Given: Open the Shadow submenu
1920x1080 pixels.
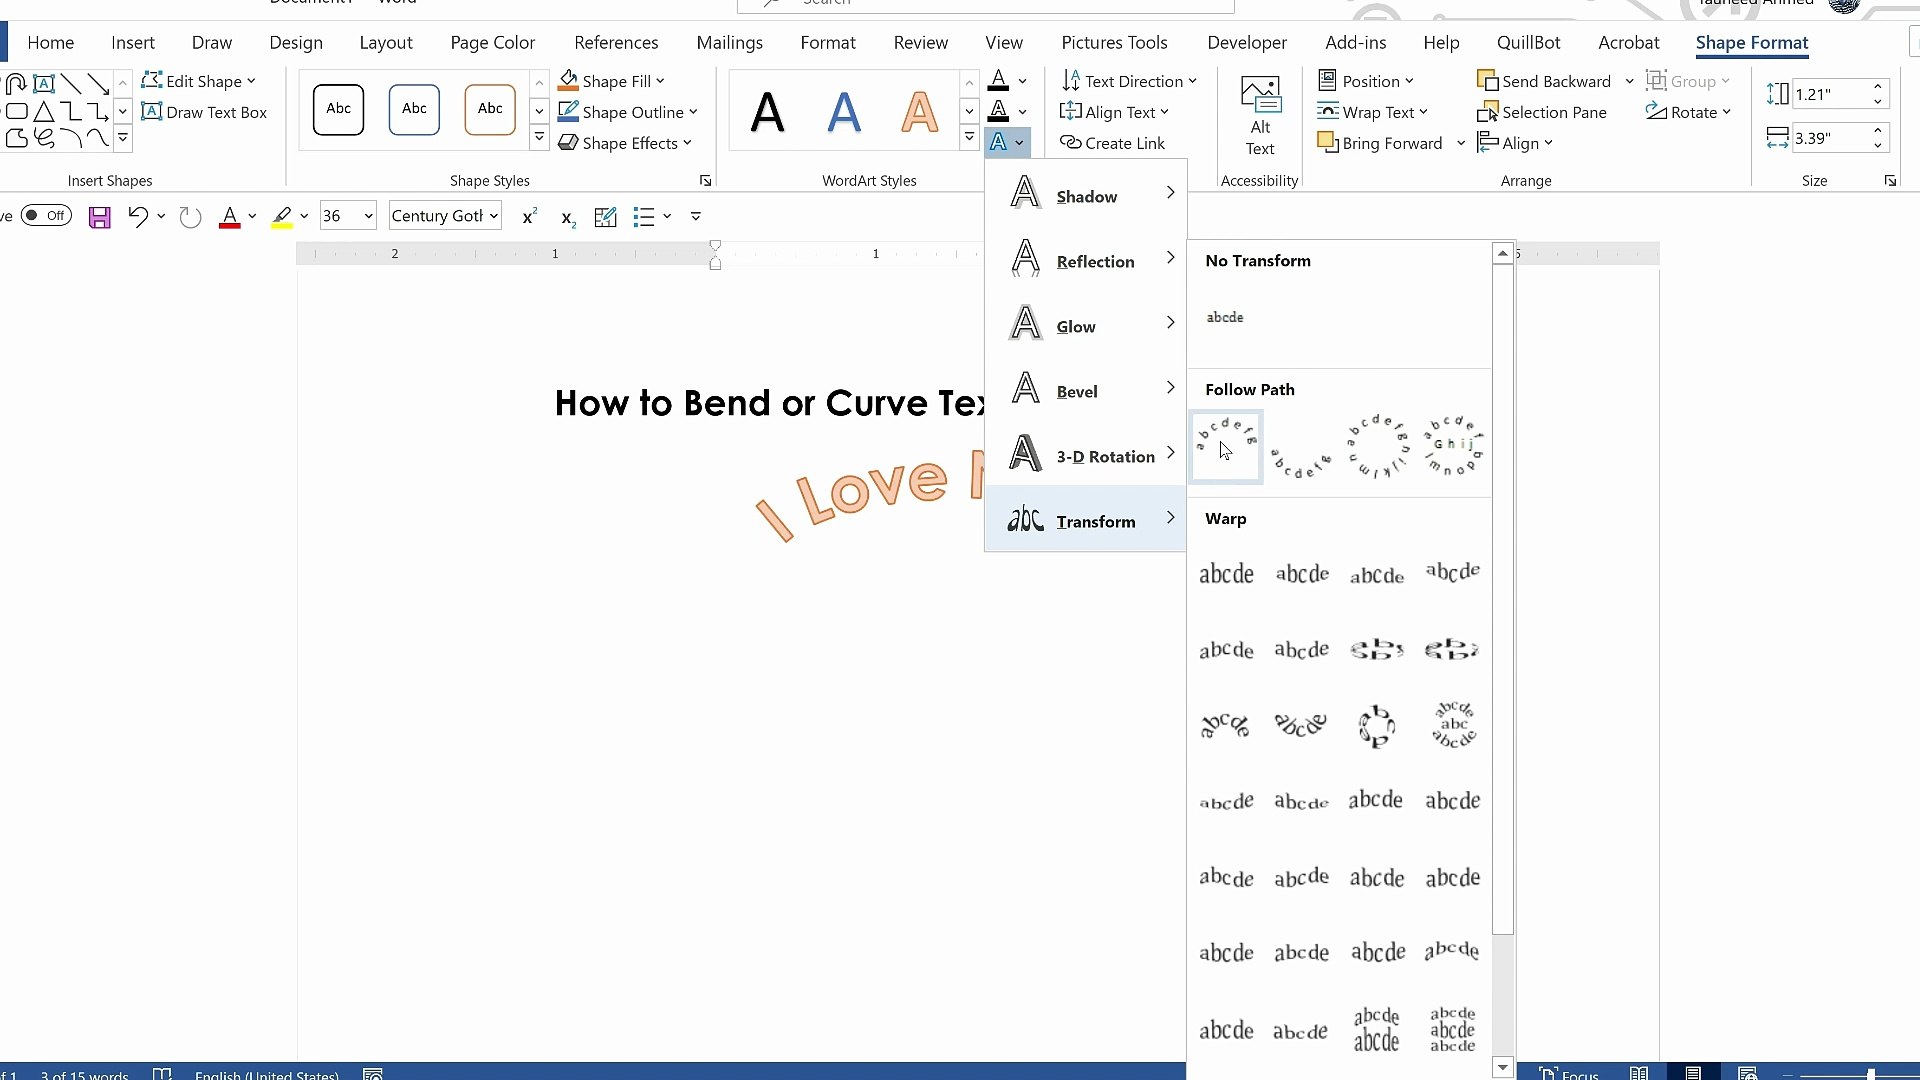Looking at the screenshot, I should [x=1086, y=194].
